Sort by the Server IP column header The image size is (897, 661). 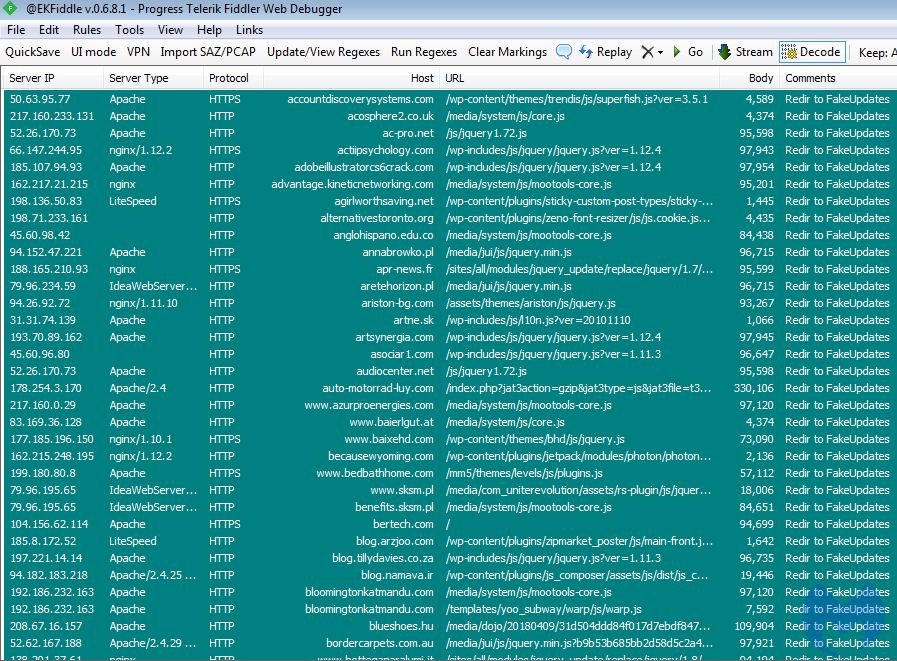coord(34,78)
